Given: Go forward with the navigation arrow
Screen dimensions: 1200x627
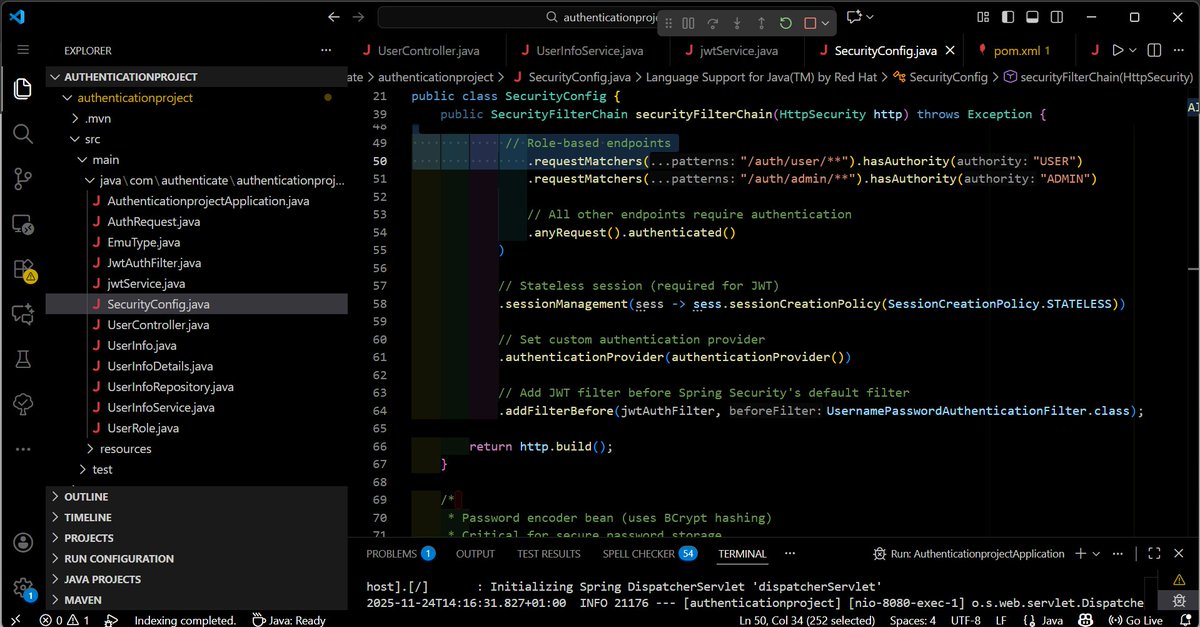Looking at the screenshot, I should (x=358, y=17).
